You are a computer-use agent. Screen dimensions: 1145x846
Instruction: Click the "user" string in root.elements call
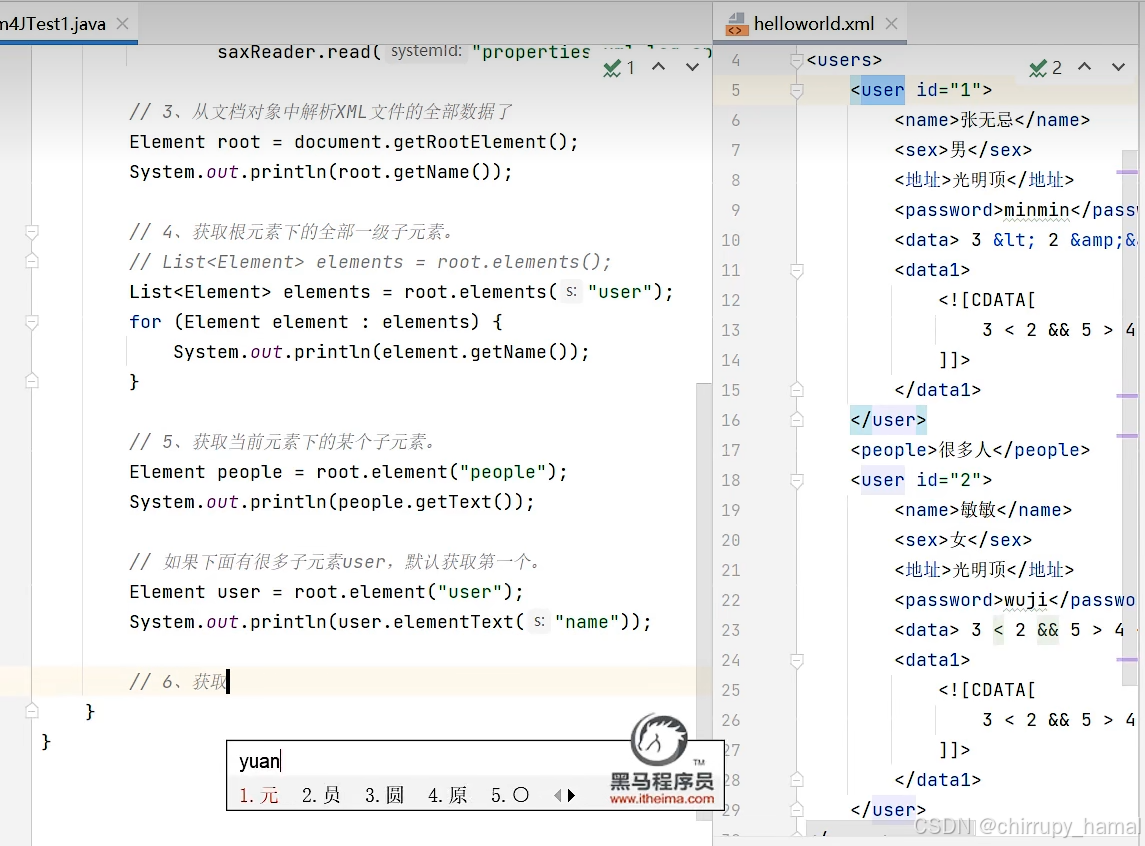coord(620,292)
